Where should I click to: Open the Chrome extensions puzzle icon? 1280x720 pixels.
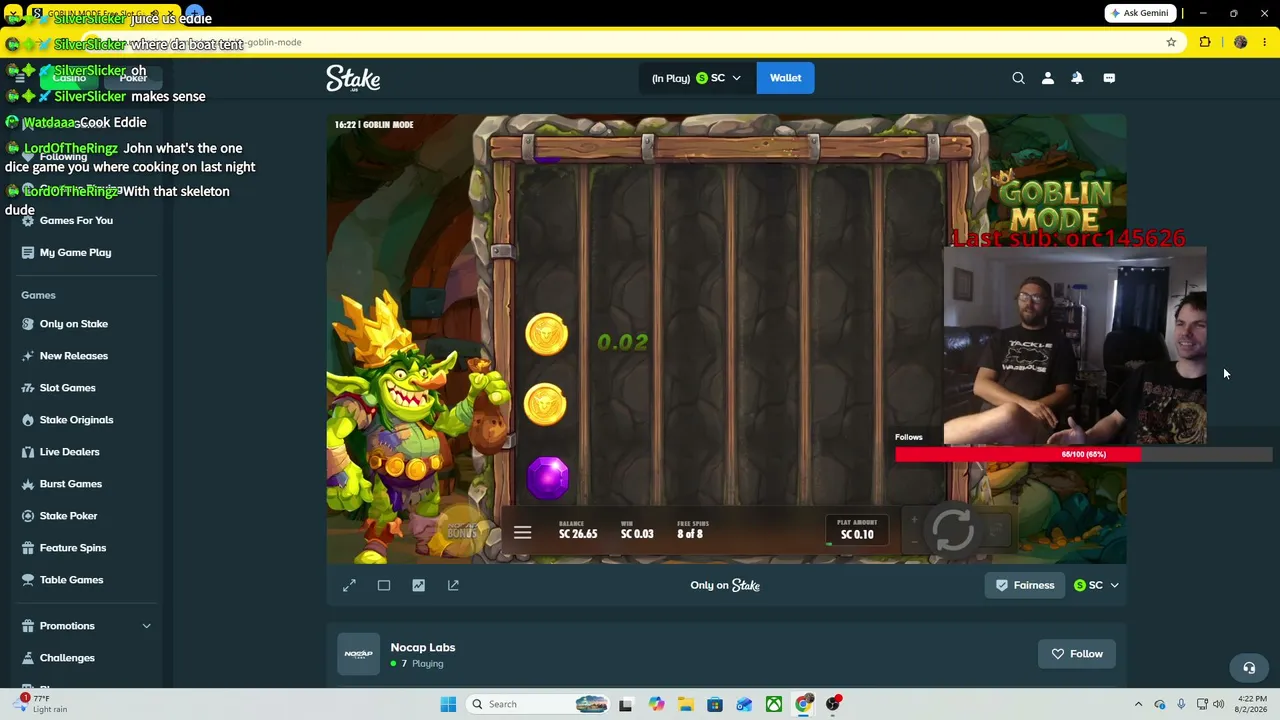[x=1205, y=42]
